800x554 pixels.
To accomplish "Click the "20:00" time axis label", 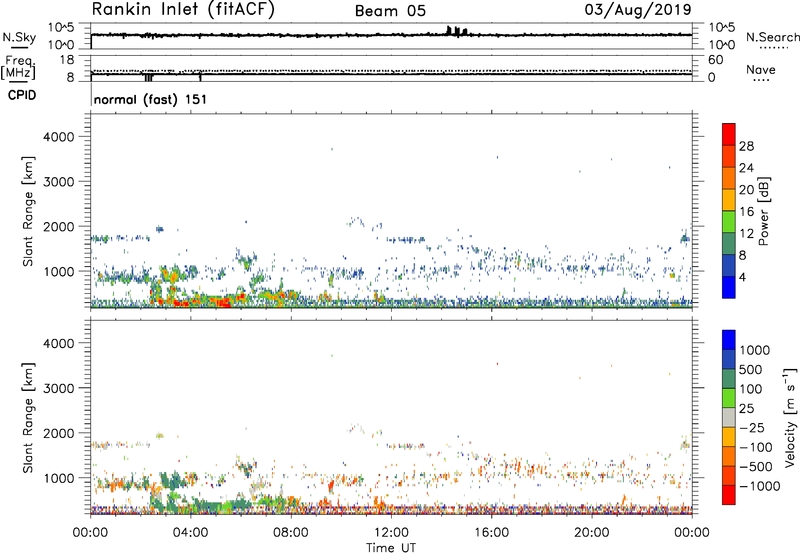I will [x=591, y=533].
